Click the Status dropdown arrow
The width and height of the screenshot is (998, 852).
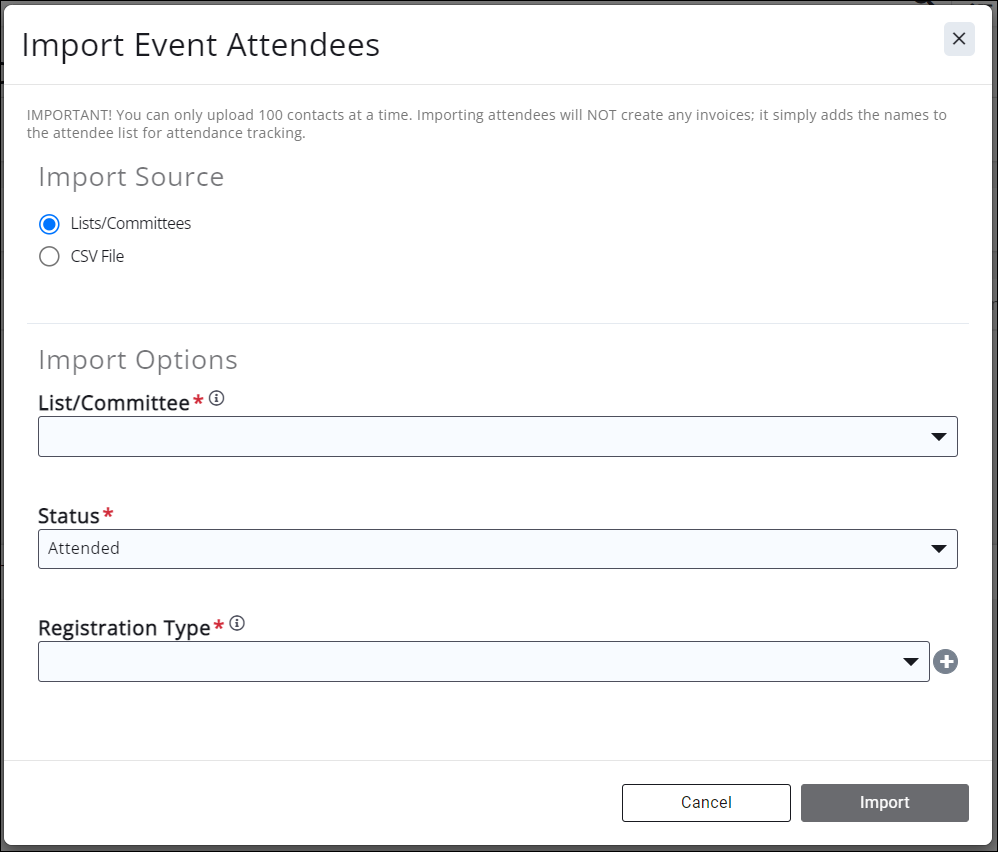point(938,549)
